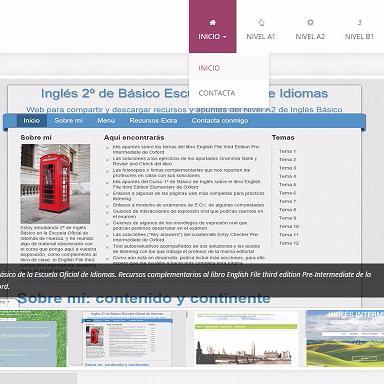The height and width of the screenshot is (384, 384).
Task: Click the icon above NIVEL A1
Action: [261, 23]
